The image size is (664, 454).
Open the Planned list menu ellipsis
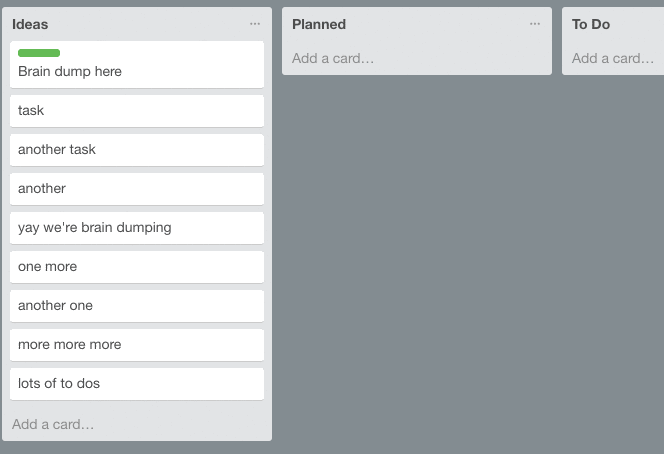click(x=535, y=24)
